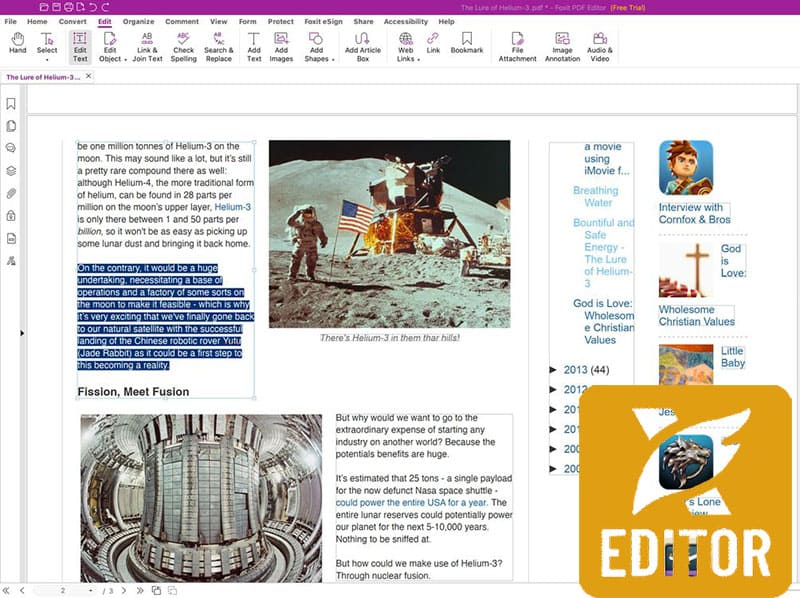
Task: Click Add Article Box
Action: (x=363, y=47)
